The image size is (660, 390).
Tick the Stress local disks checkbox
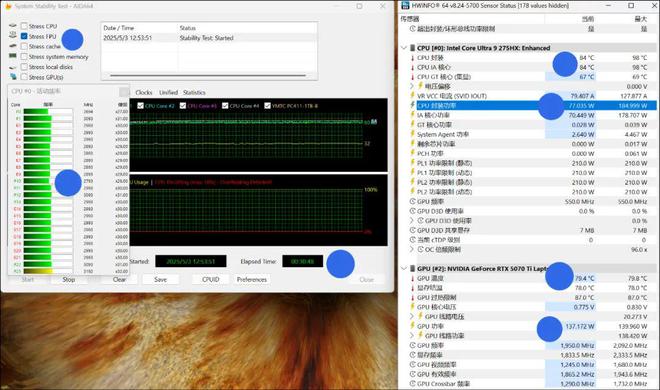(x=24, y=67)
